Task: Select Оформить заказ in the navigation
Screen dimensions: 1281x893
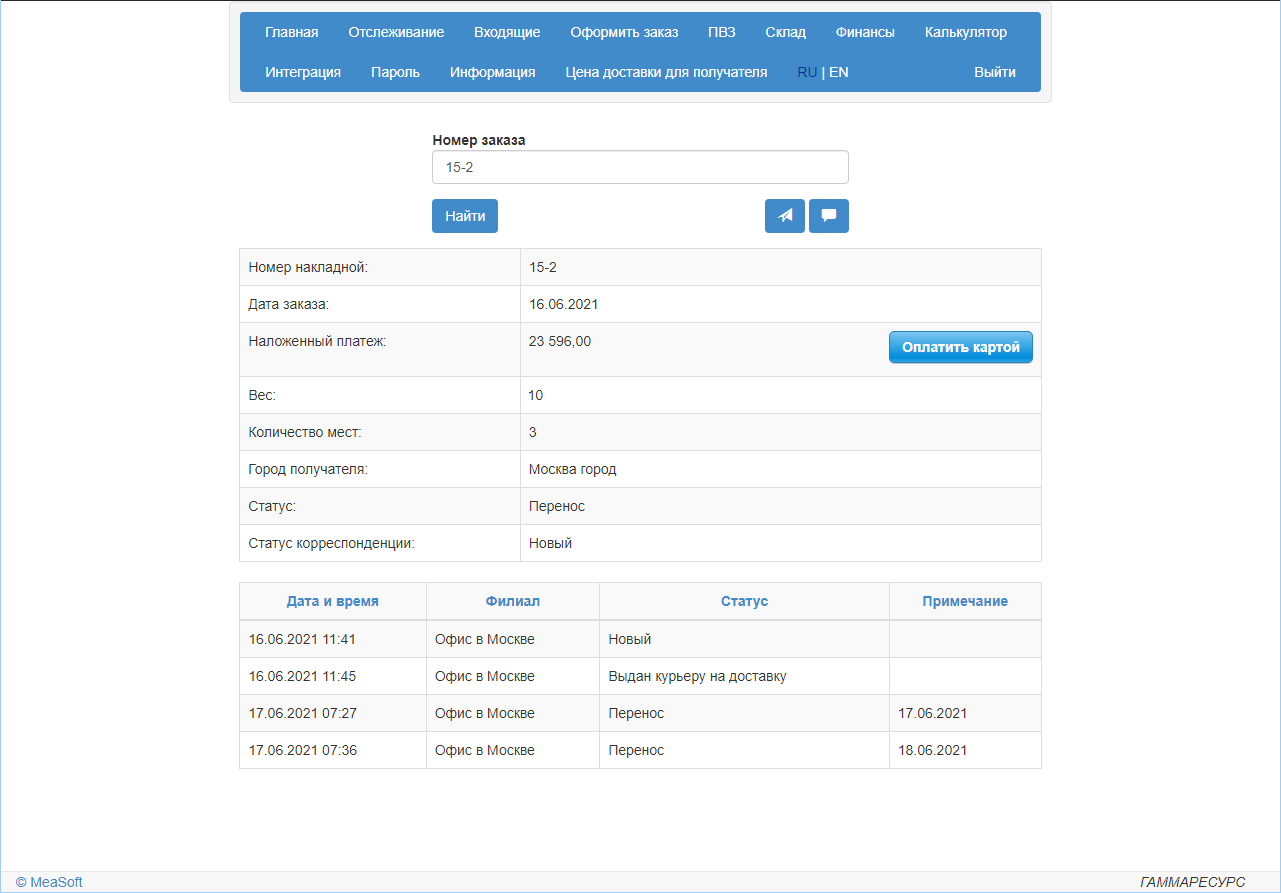Action: tap(623, 31)
